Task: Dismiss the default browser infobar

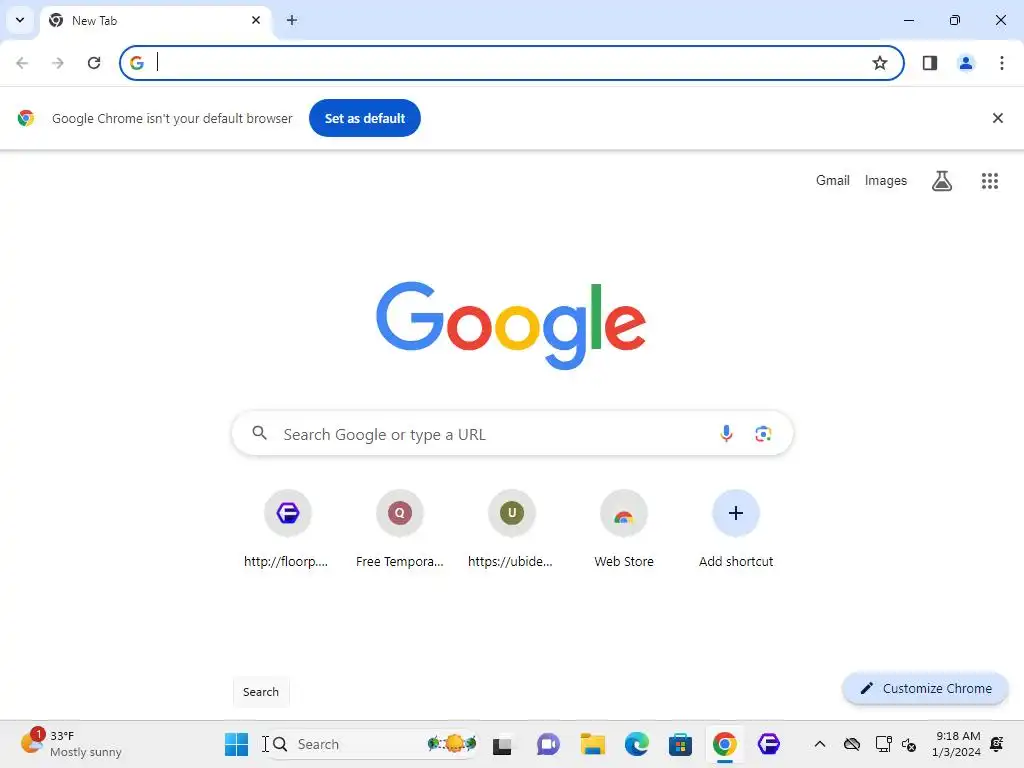Action: (997, 118)
